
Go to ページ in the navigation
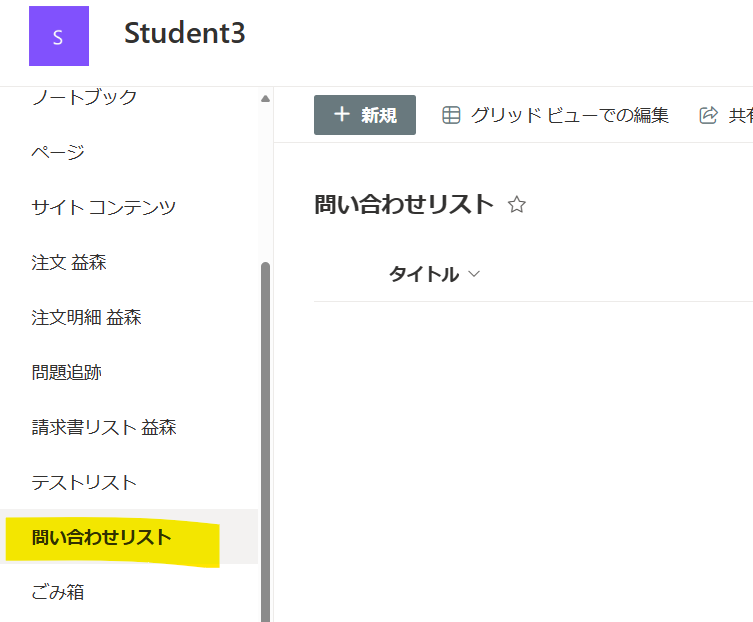coord(58,152)
